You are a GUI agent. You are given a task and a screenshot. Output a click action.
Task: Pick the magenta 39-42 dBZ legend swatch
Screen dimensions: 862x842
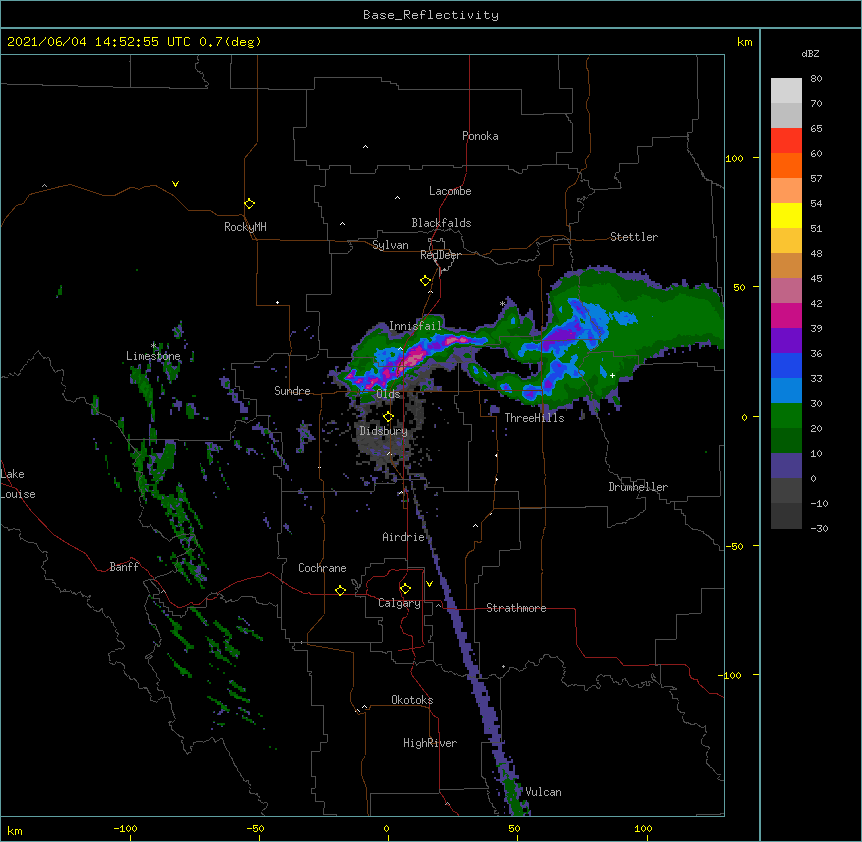click(x=786, y=316)
